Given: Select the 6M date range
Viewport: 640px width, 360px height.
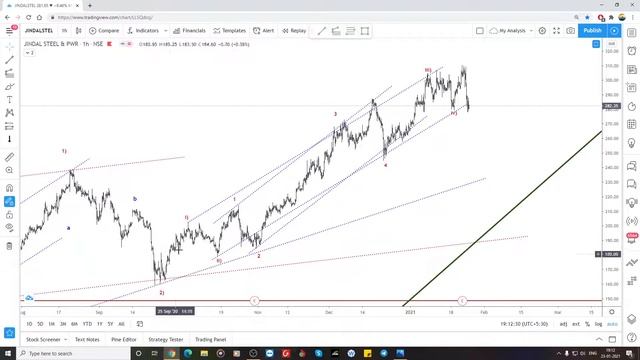Looking at the screenshot, I should 74,324.
